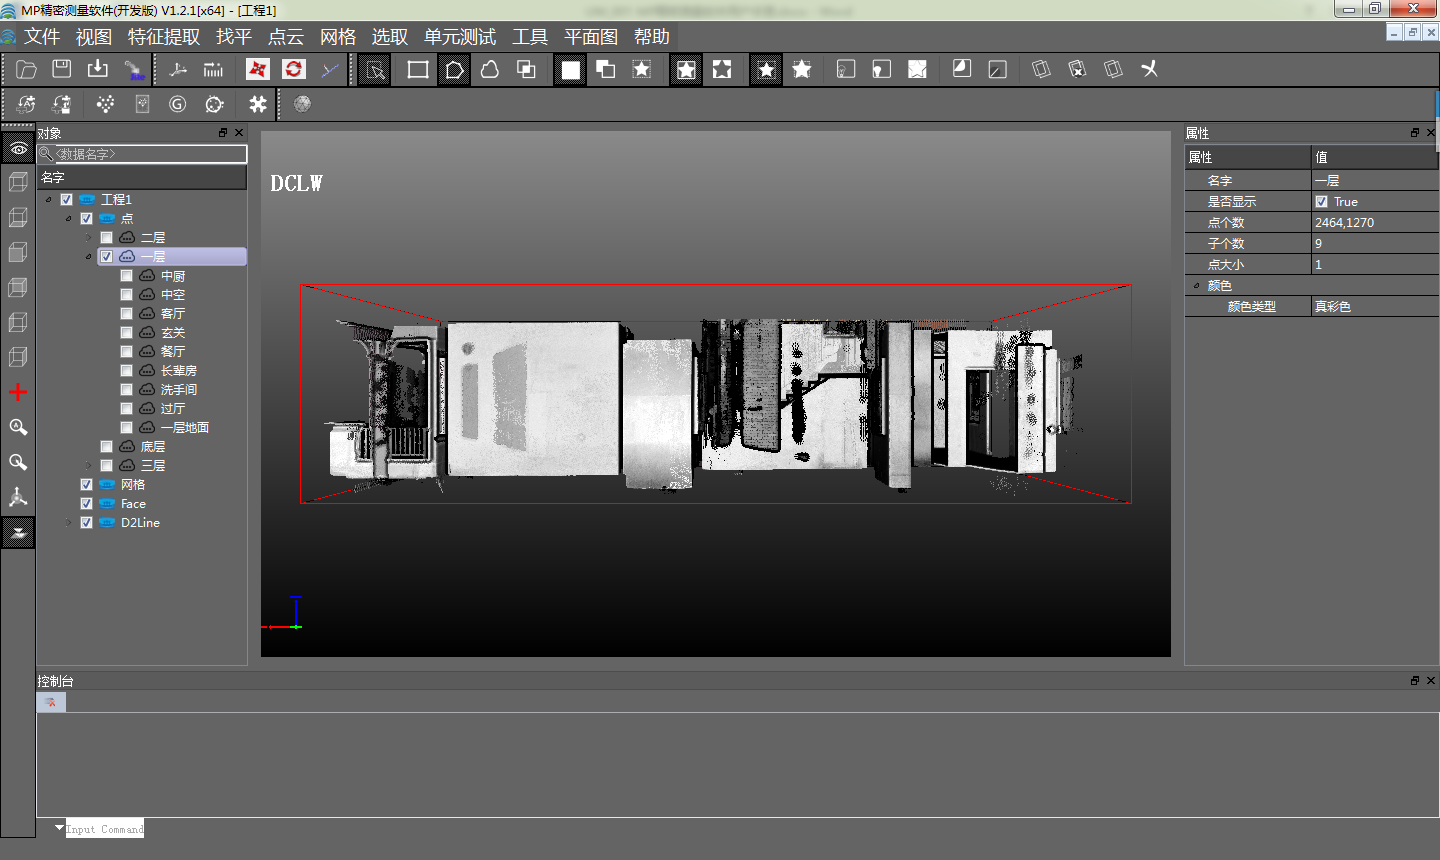Open the 平面图 menu
Image resolution: width=1440 pixels, height=860 pixels.
[591, 37]
